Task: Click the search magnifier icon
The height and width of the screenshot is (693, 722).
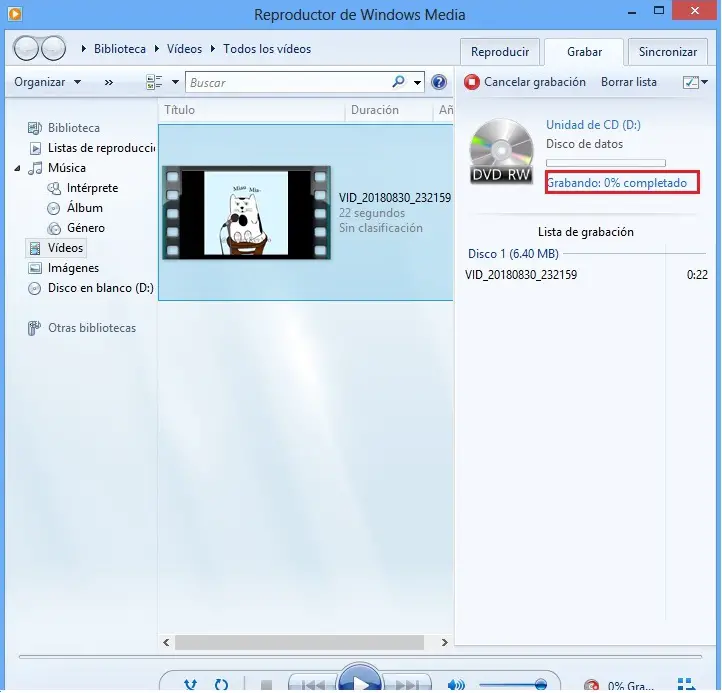Action: 398,82
